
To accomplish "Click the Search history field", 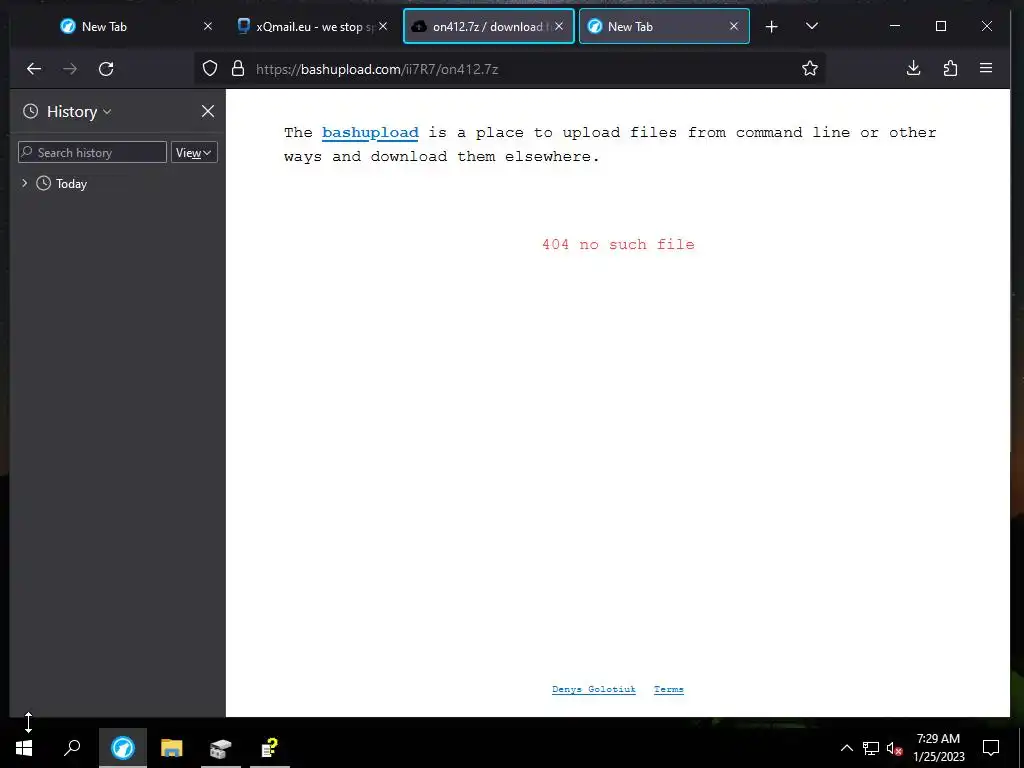I will pyautogui.click(x=93, y=152).
